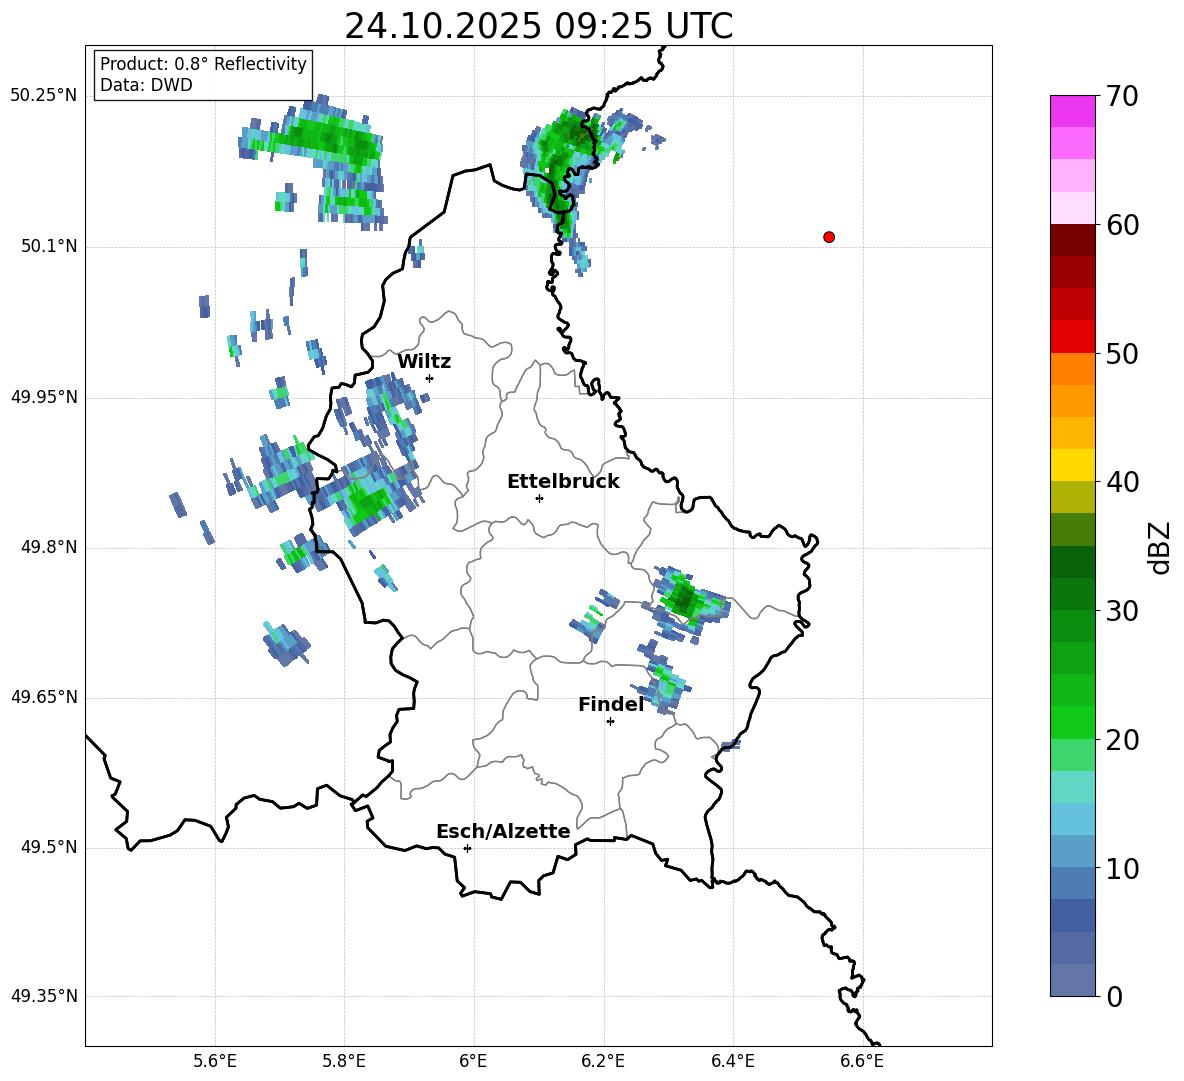Click the Esch/Alzette location cross marker

click(x=467, y=848)
